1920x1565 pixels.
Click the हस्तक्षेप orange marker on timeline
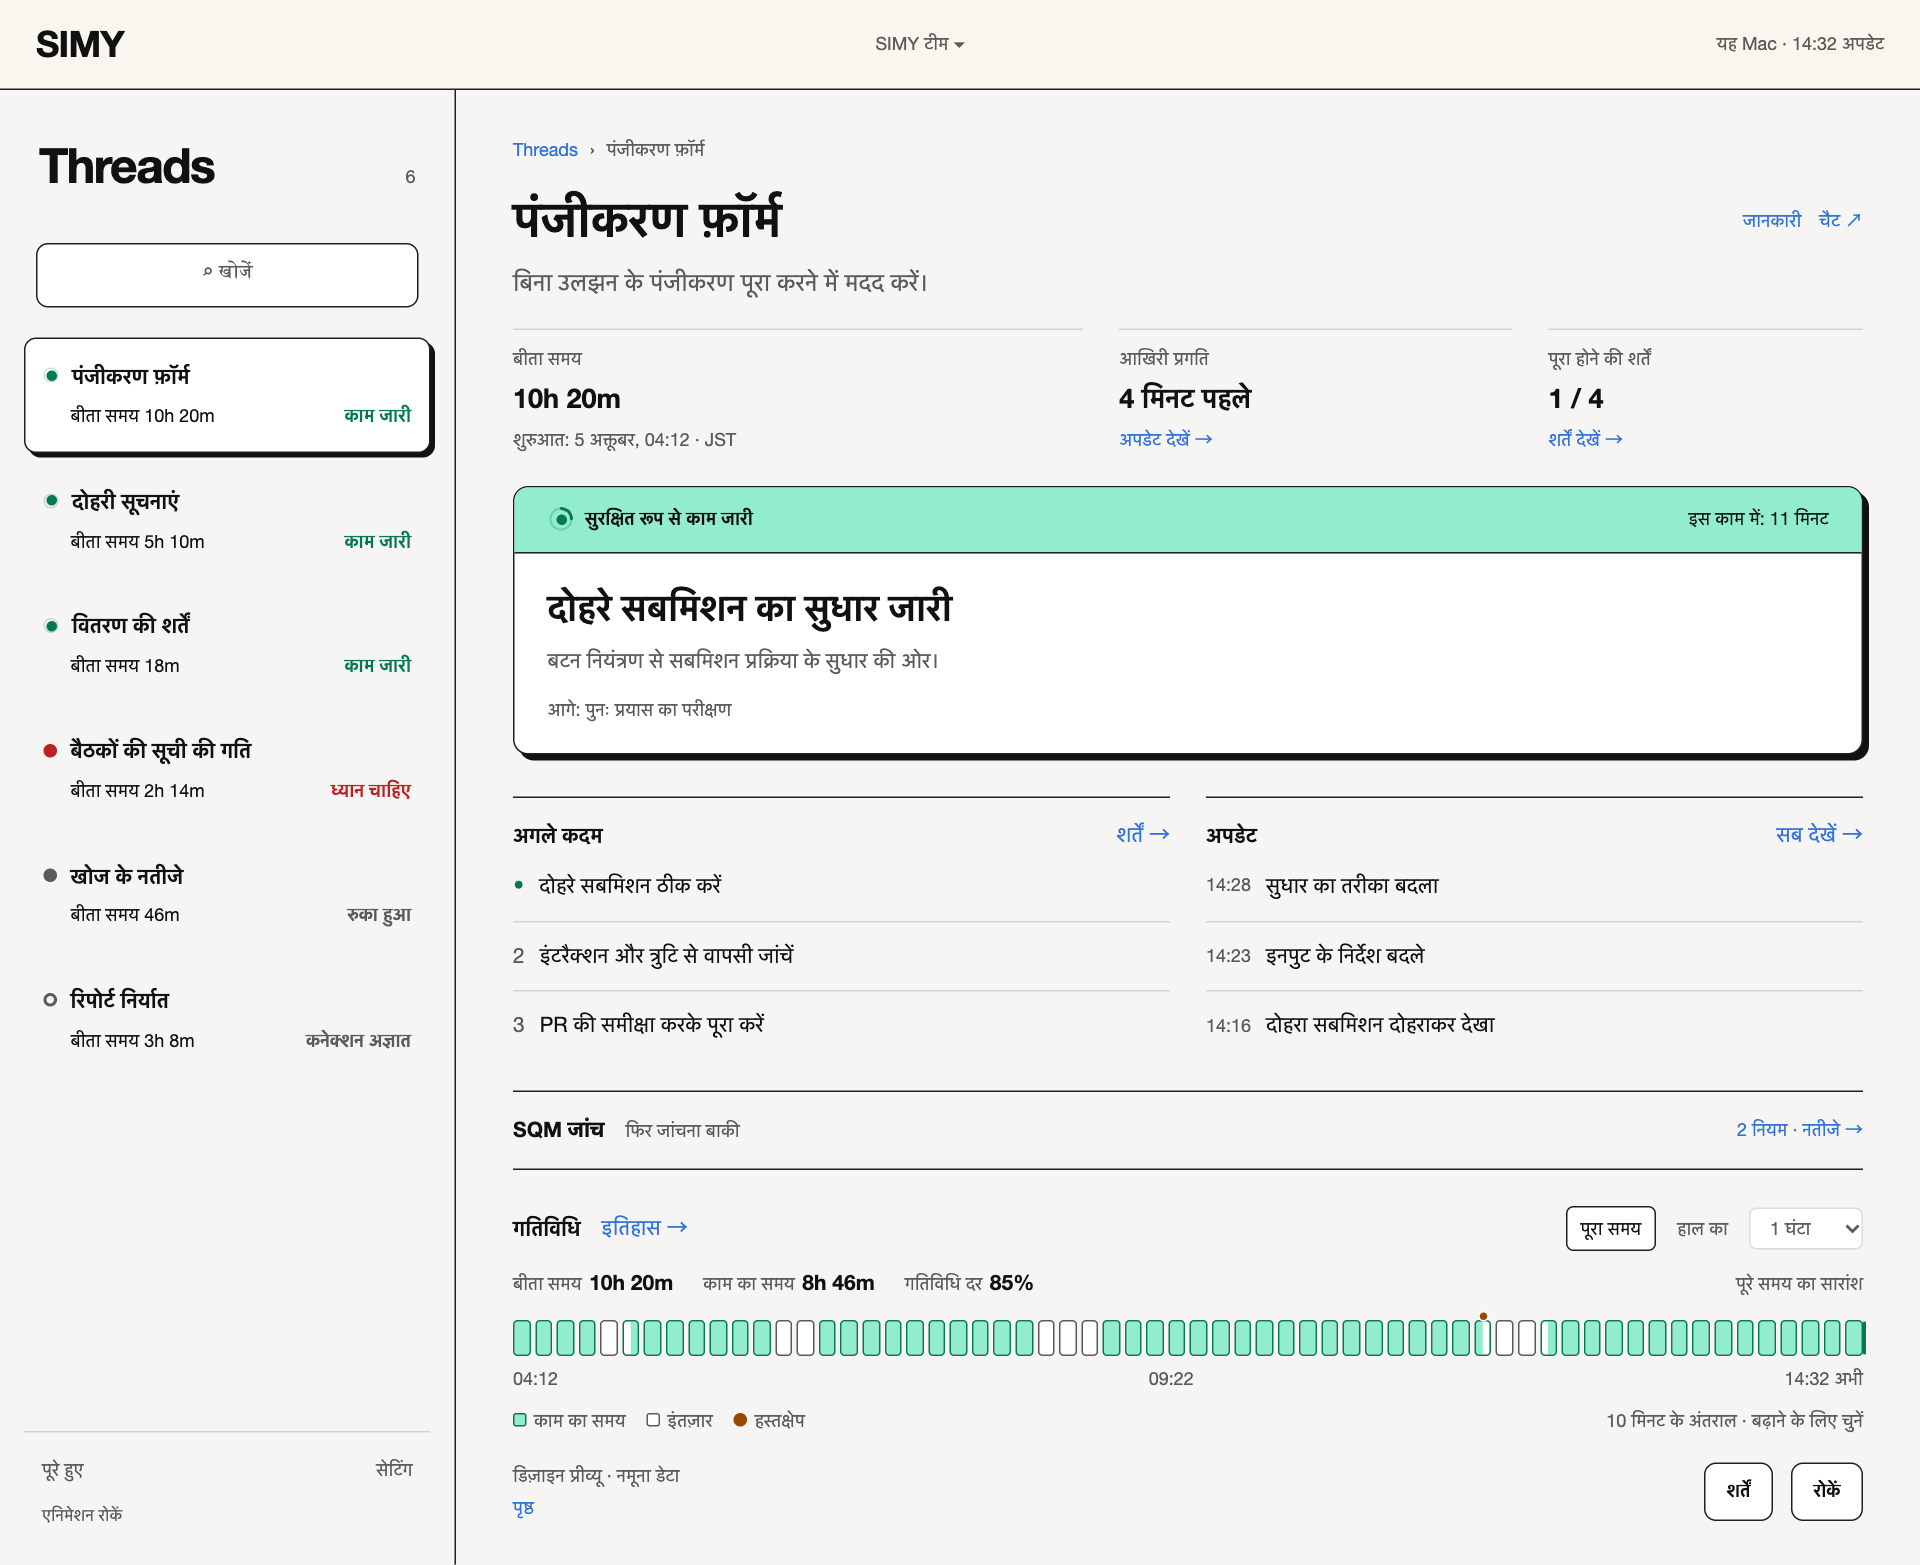click(1483, 1316)
